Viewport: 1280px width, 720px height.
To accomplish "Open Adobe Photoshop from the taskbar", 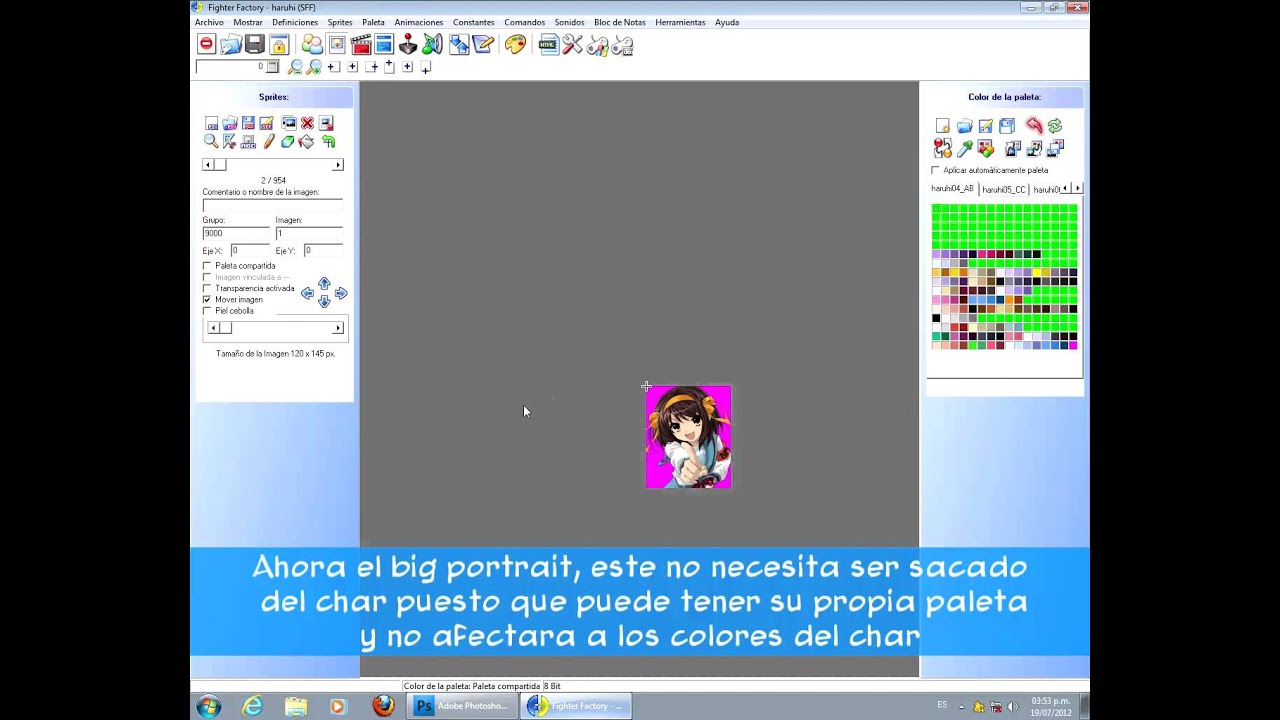I will (x=462, y=706).
